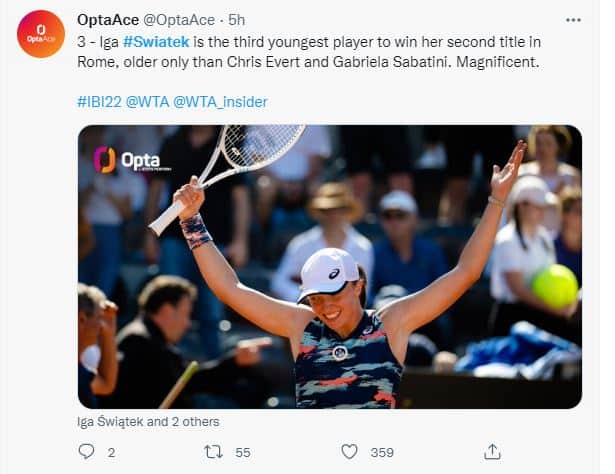
Task: Click "Iga Świątek and 2 others" tagged people
Action: pyautogui.click(x=148, y=422)
